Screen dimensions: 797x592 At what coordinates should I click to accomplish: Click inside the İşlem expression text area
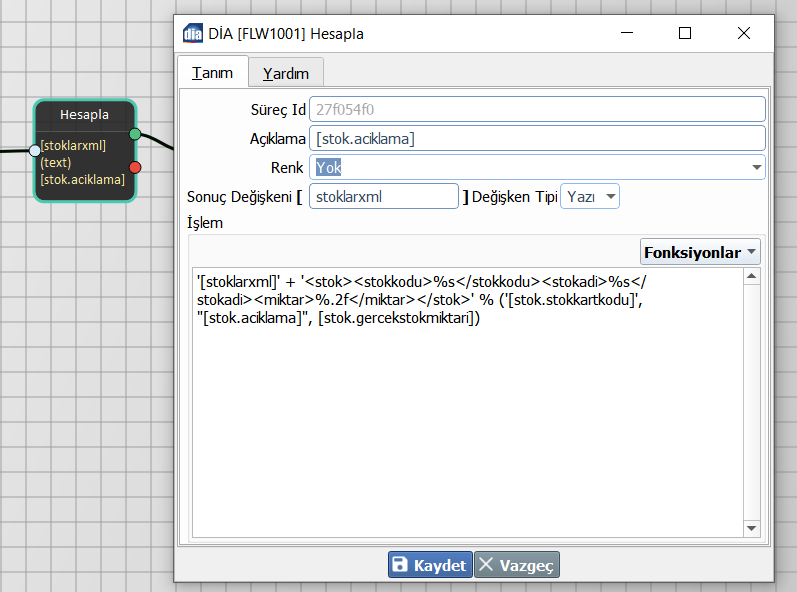click(x=468, y=402)
